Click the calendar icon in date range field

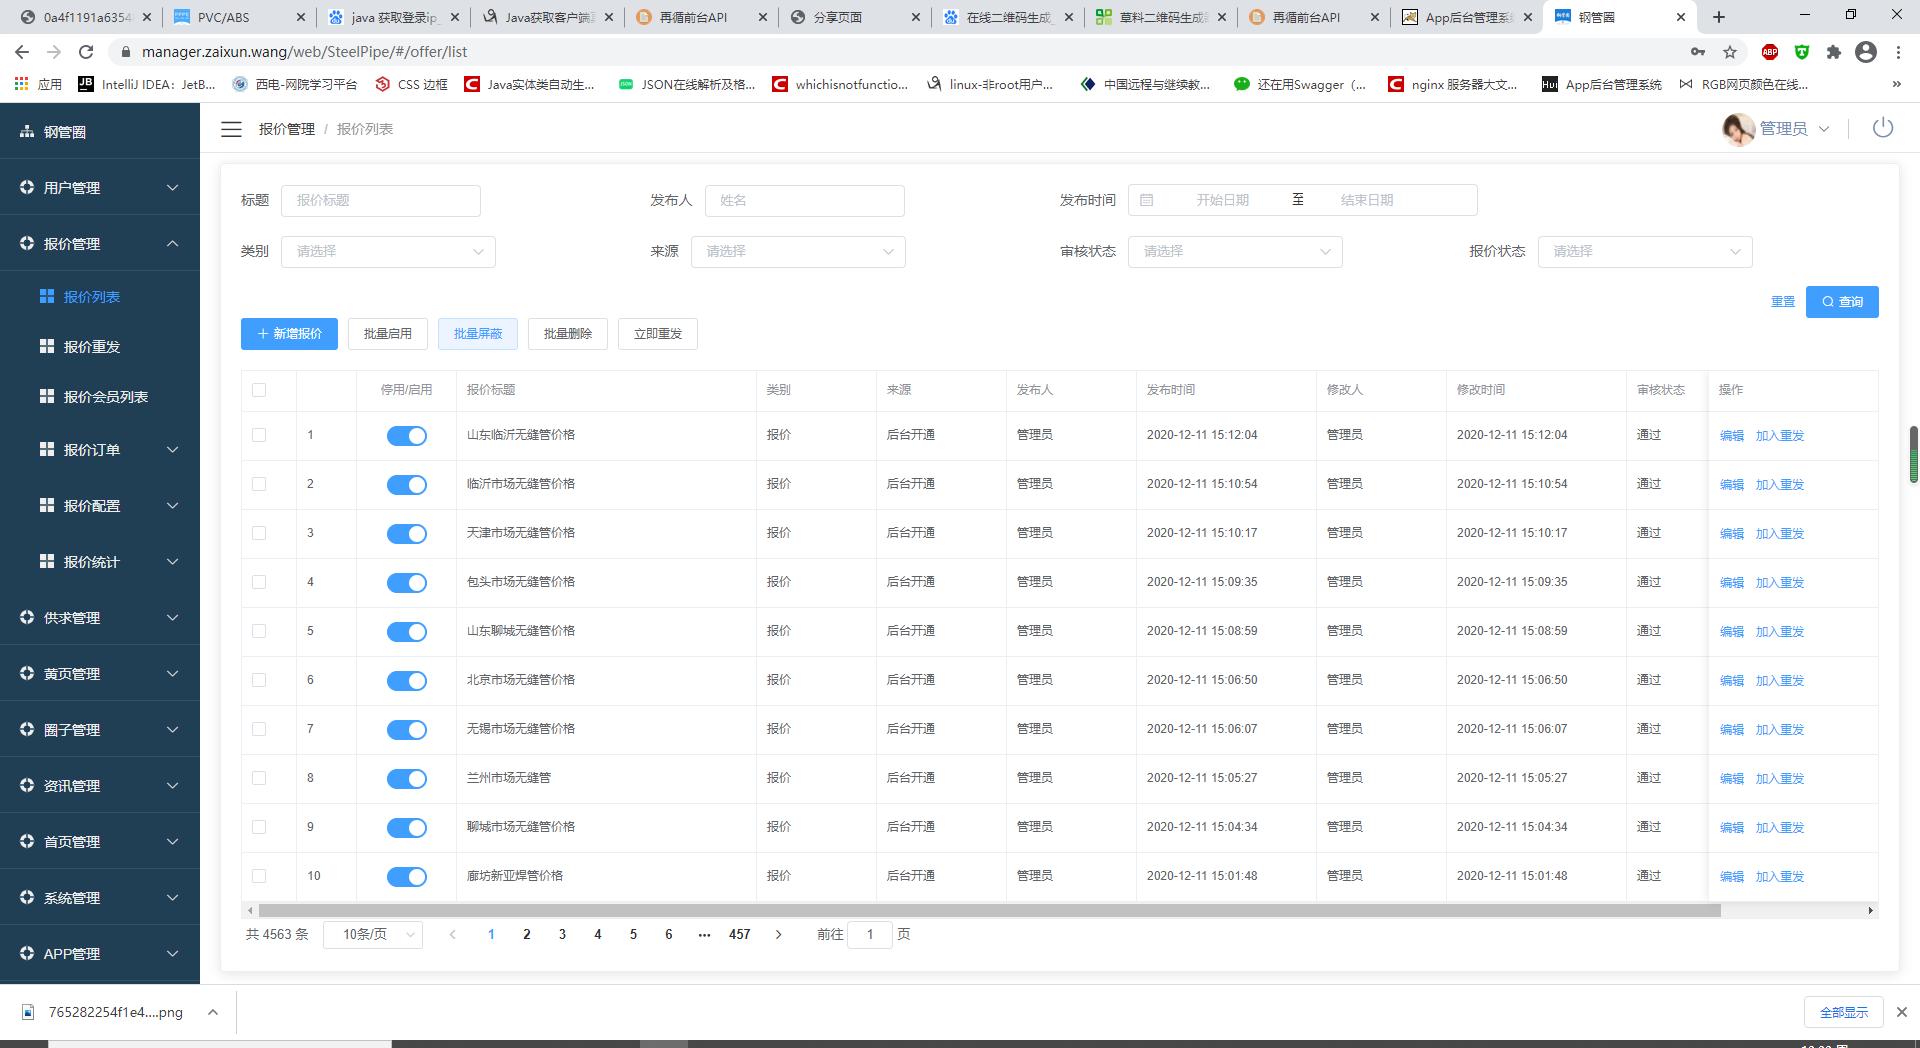[x=1147, y=200]
